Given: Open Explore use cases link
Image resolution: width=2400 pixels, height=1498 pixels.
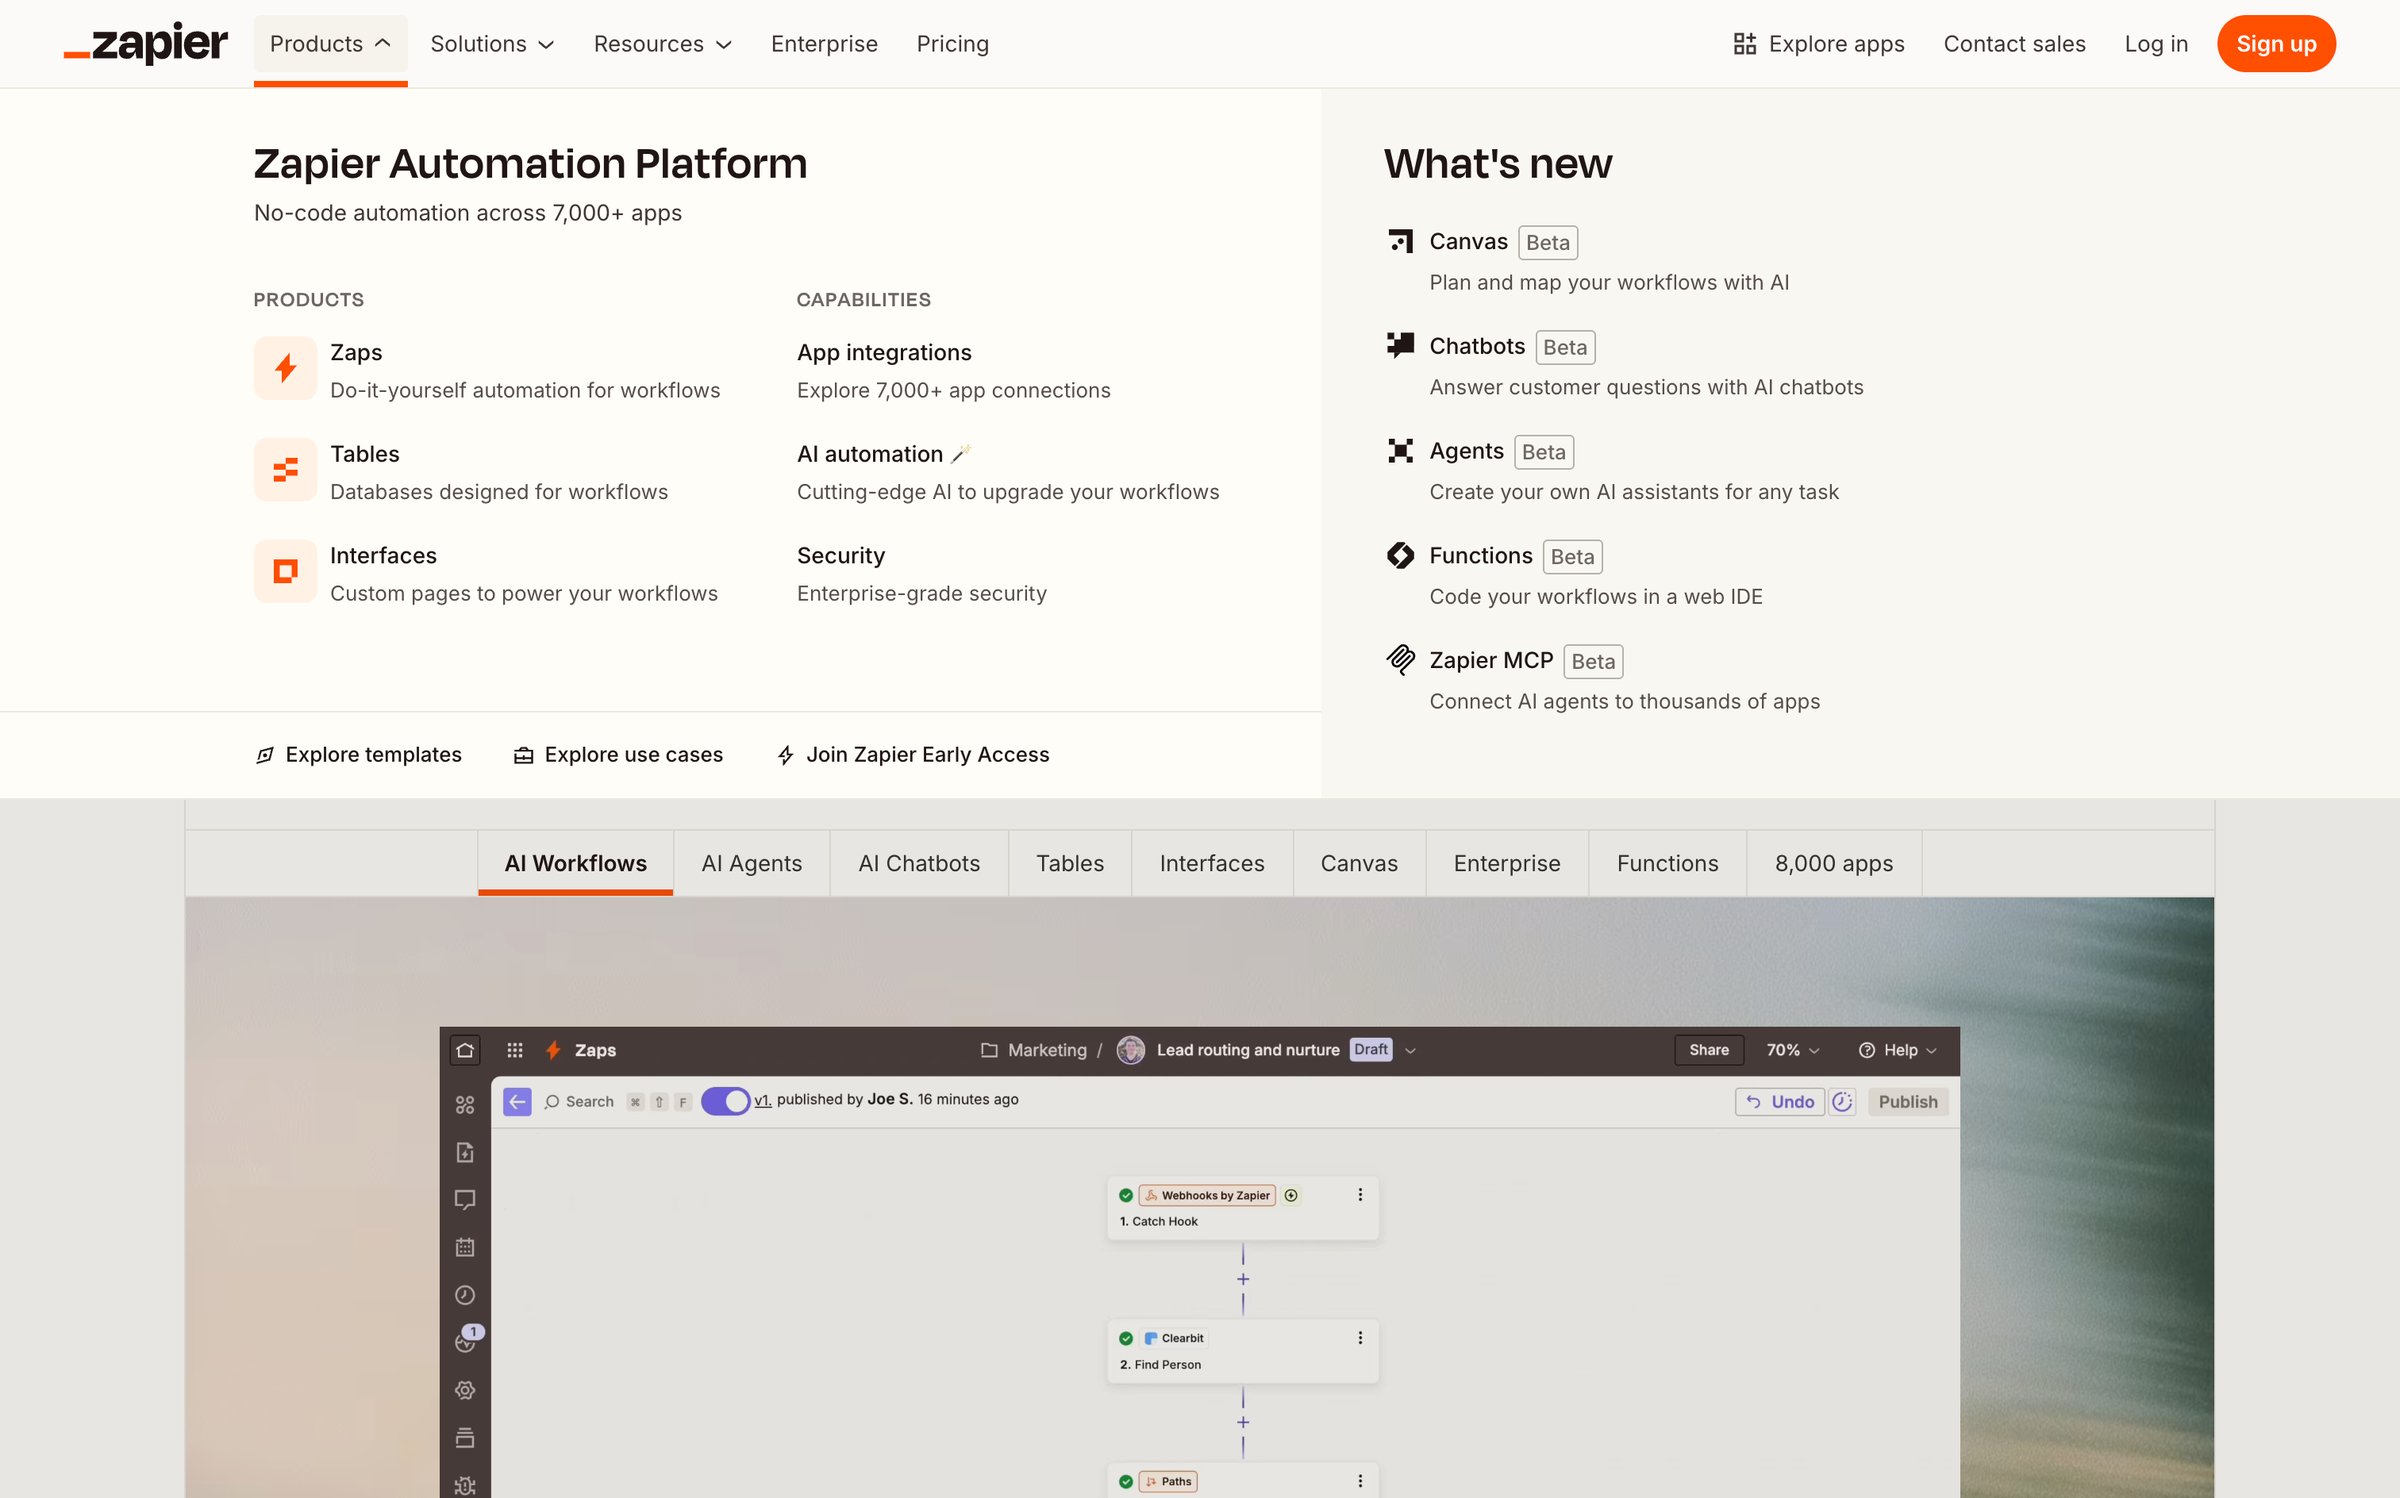Looking at the screenshot, I should pyautogui.click(x=618, y=755).
